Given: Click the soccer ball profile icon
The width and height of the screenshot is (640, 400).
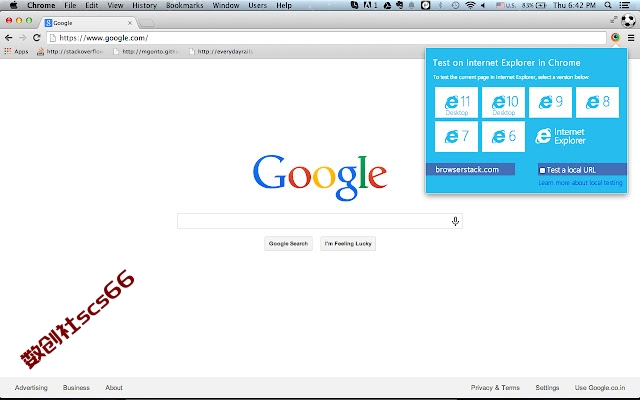Looking at the screenshot, I should click(628, 20).
